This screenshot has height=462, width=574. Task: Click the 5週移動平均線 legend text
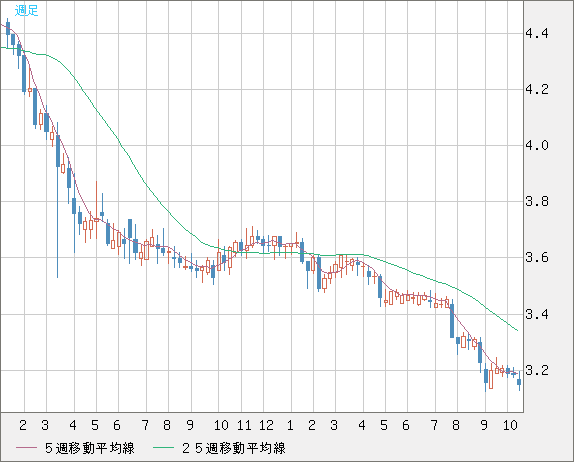point(90,448)
